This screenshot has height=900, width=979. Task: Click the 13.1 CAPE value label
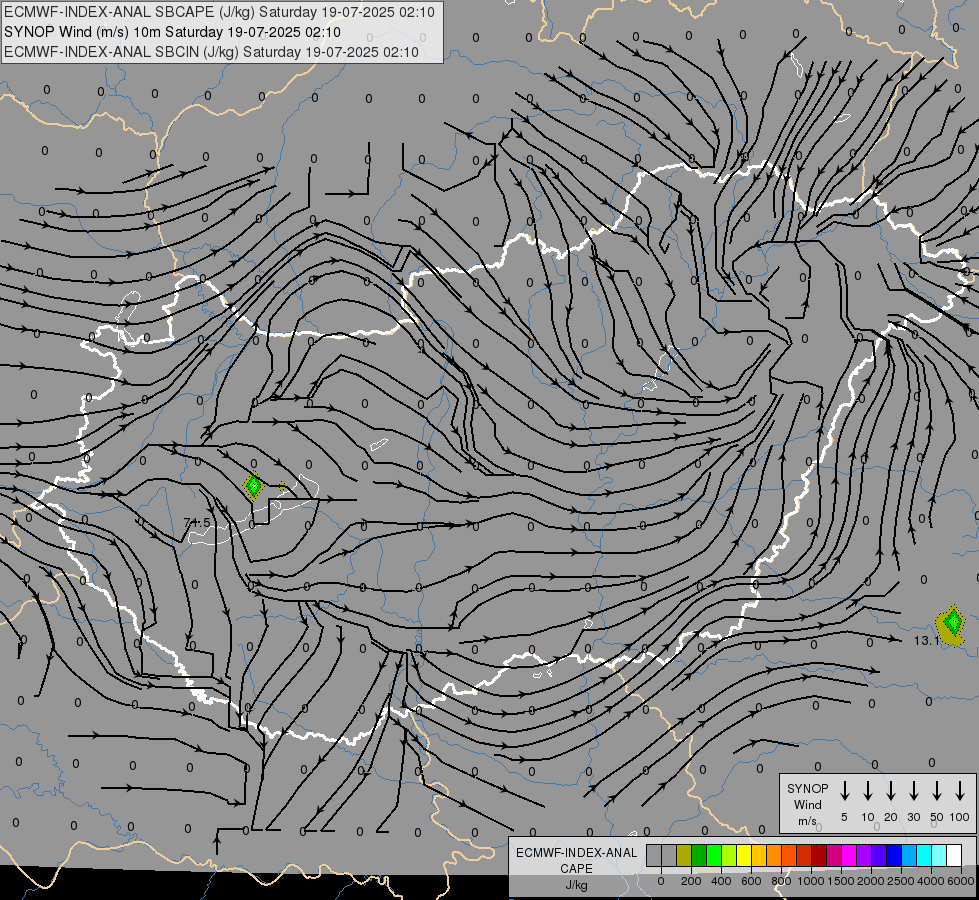pyautogui.click(x=927, y=641)
